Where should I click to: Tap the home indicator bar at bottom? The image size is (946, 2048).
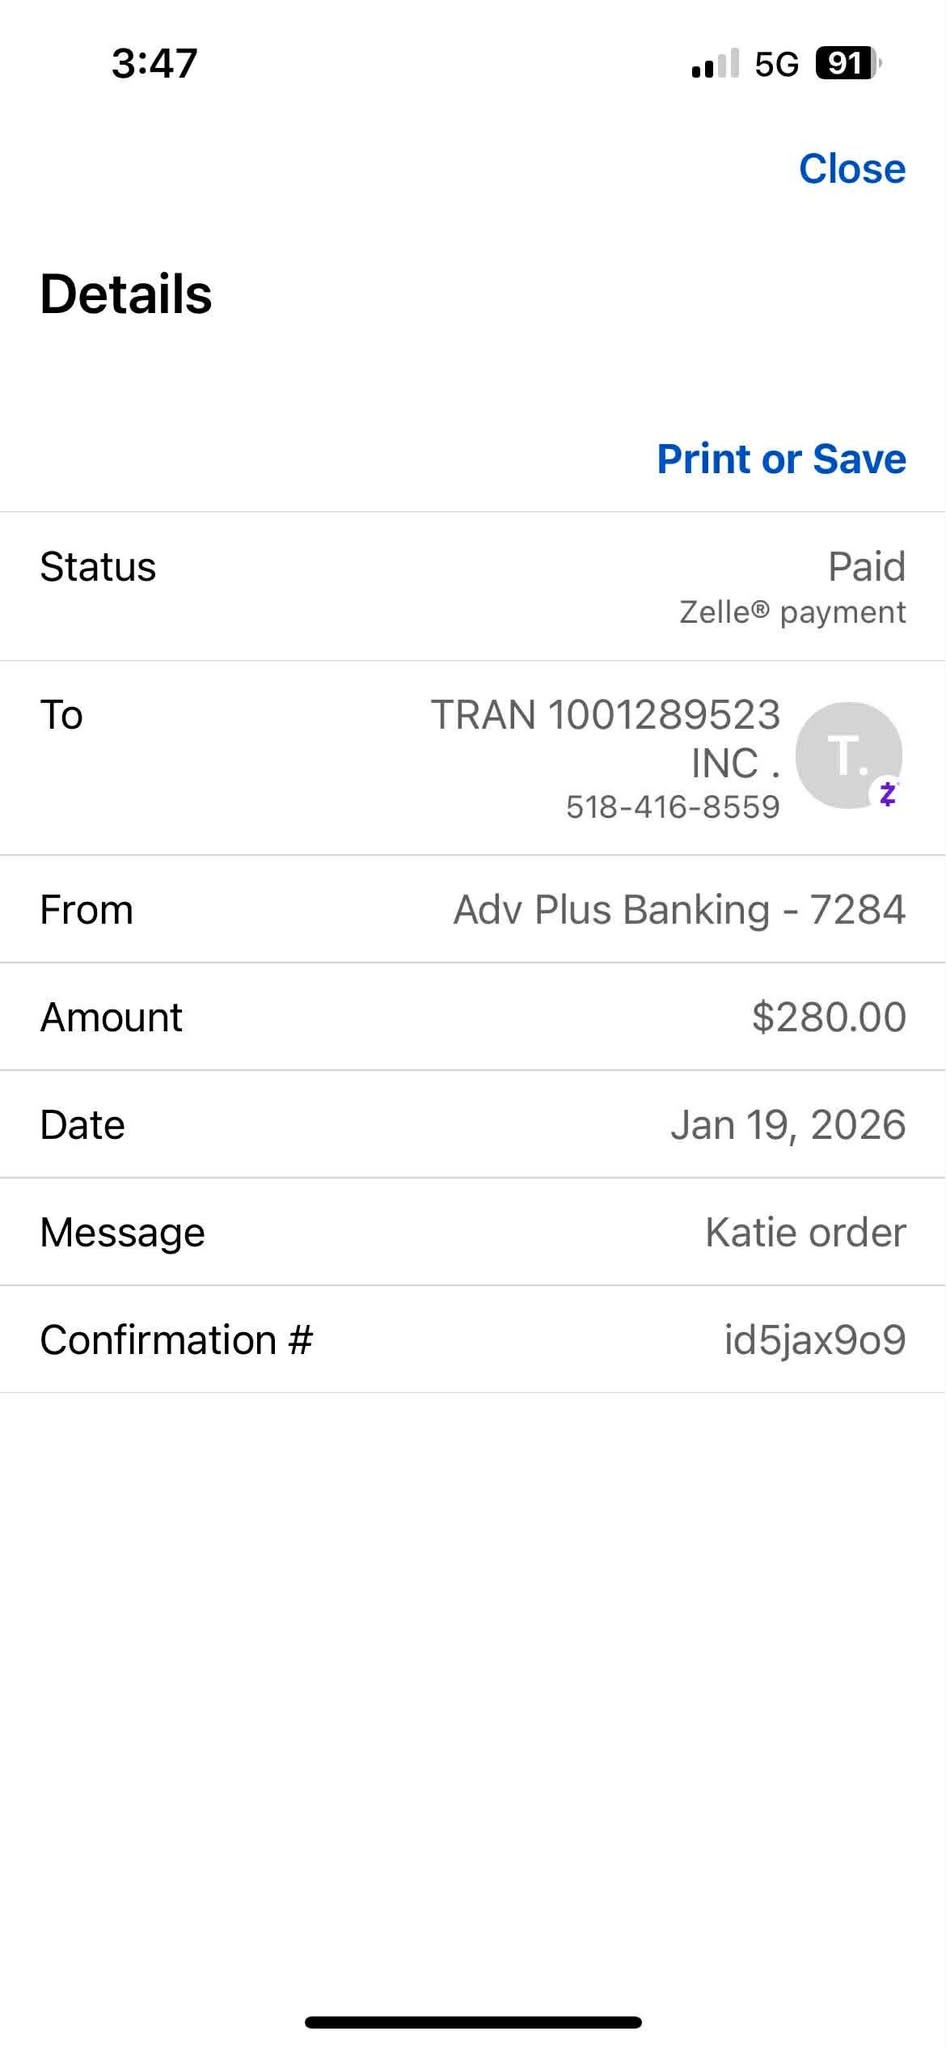click(x=473, y=2022)
